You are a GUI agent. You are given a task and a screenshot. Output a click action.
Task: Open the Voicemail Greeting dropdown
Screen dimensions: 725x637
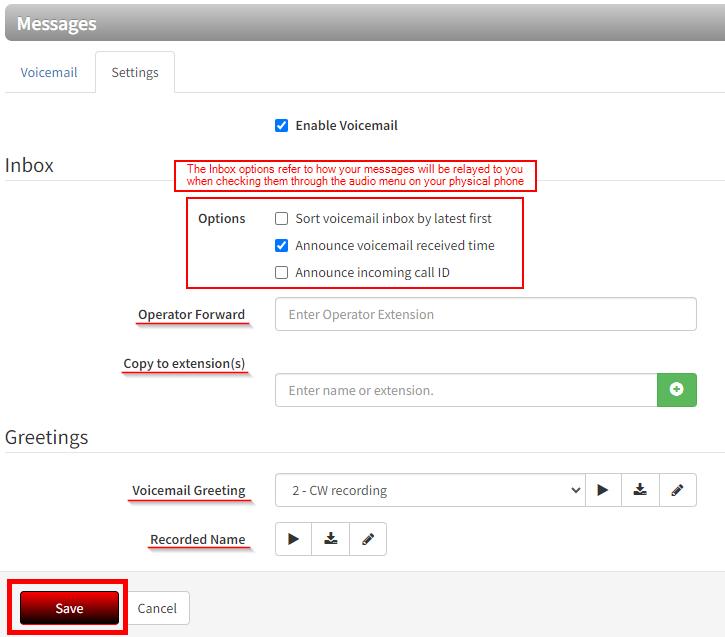pos(430,490)
